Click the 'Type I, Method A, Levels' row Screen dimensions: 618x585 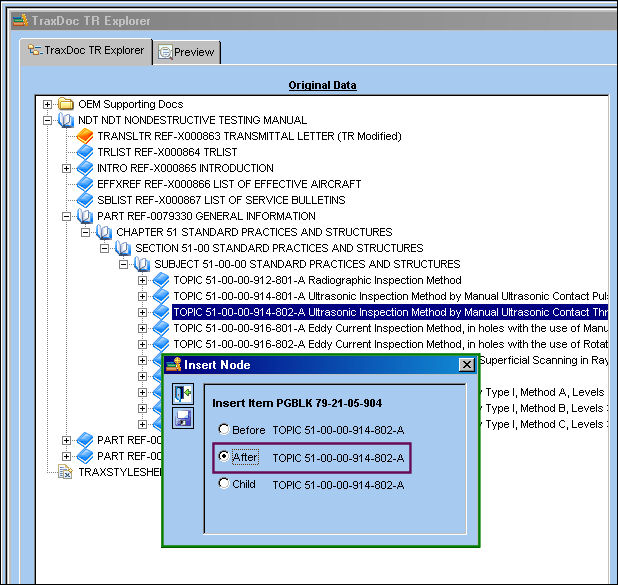pos(544,392)
